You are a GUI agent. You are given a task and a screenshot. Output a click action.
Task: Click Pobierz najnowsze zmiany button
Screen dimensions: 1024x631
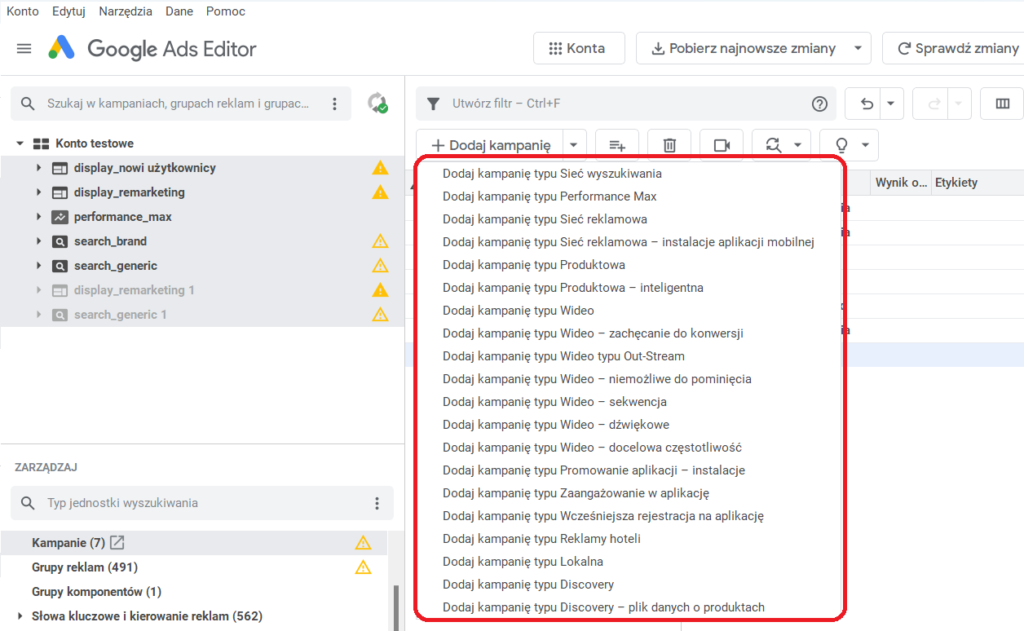(x=743, y=48)
